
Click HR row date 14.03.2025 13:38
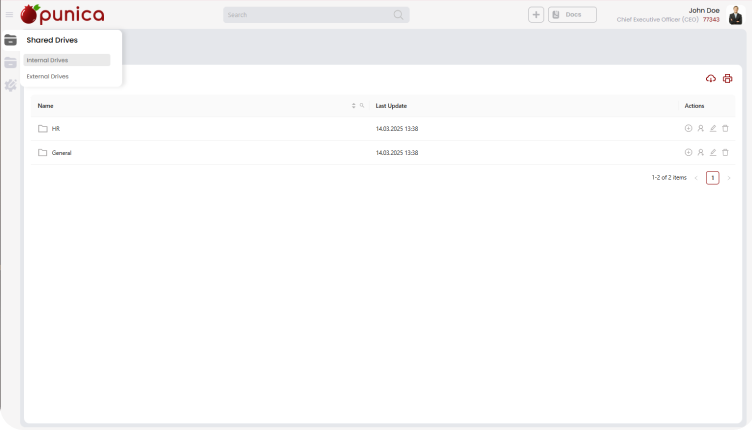click(x=397, y=129)
